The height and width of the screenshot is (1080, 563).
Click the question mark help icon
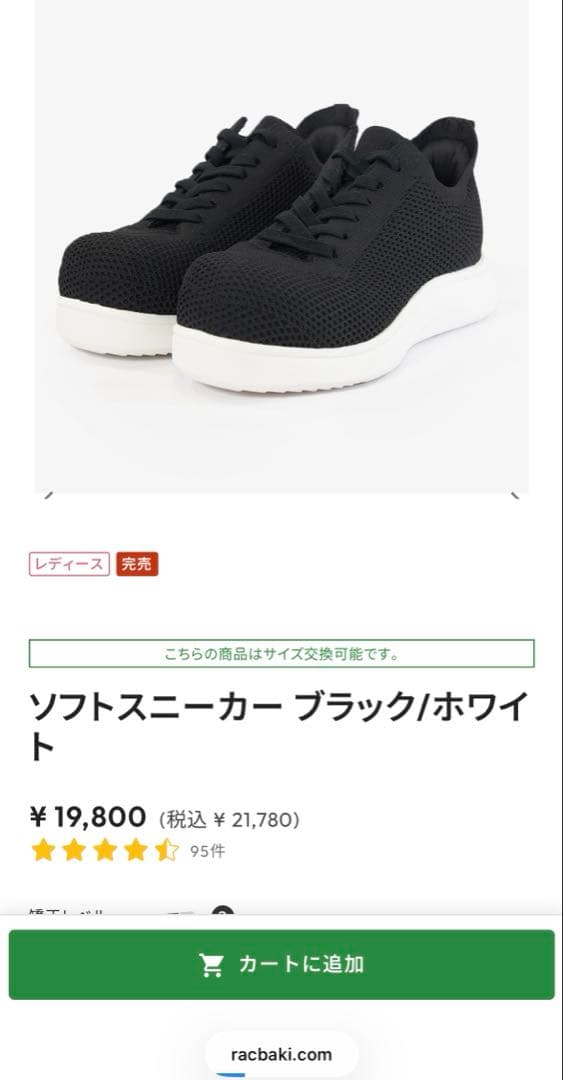(x=223, y=911)
